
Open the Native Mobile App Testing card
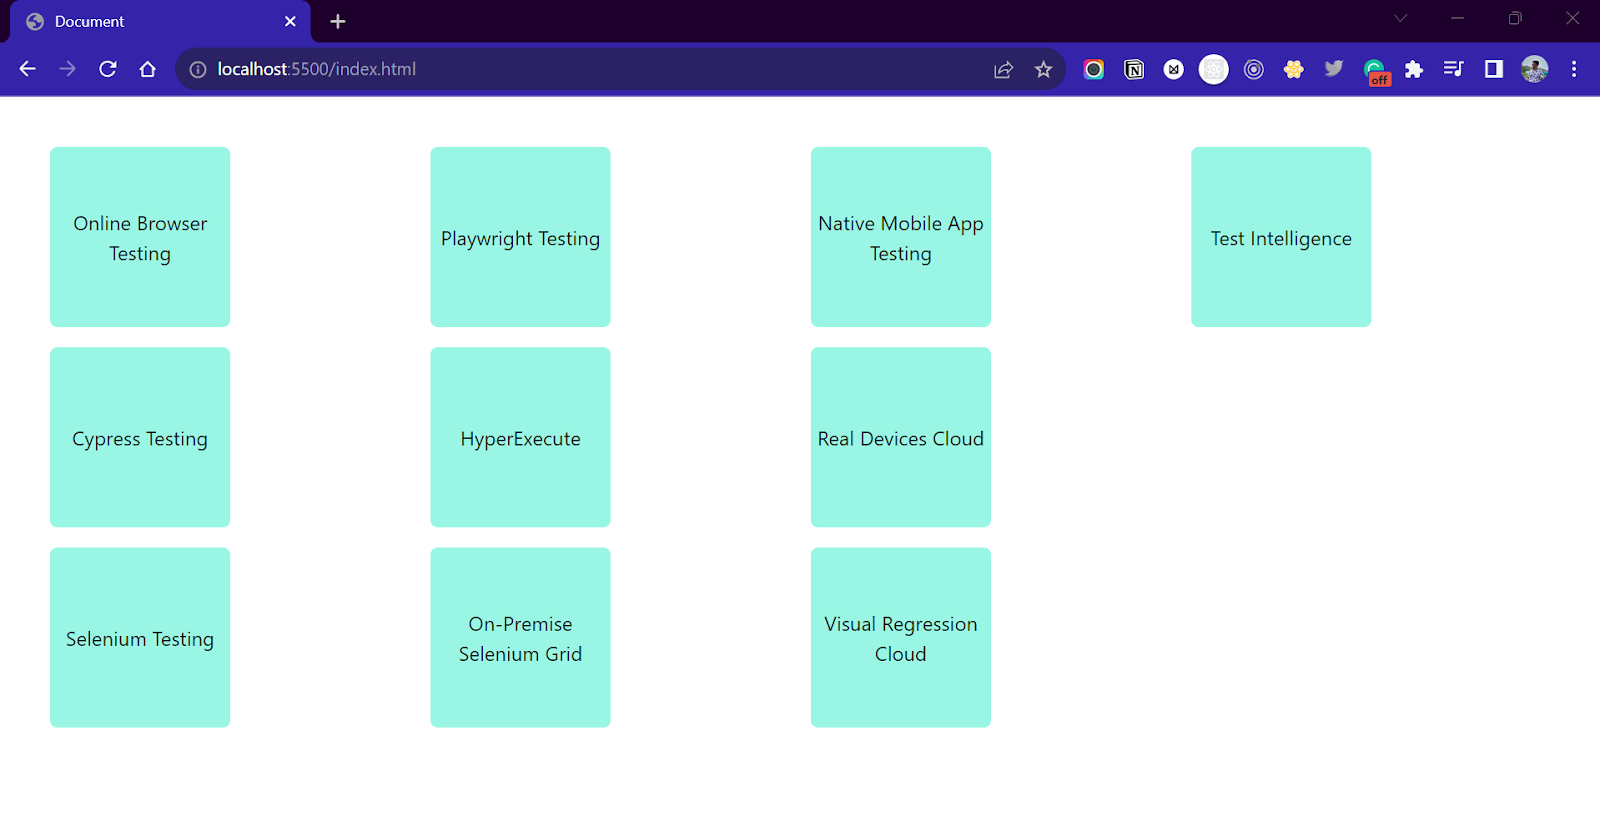(x=901, y=237)
